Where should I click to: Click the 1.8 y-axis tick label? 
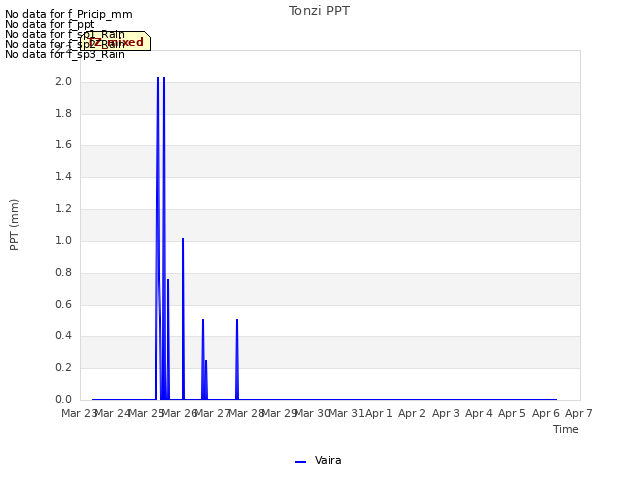64,113
